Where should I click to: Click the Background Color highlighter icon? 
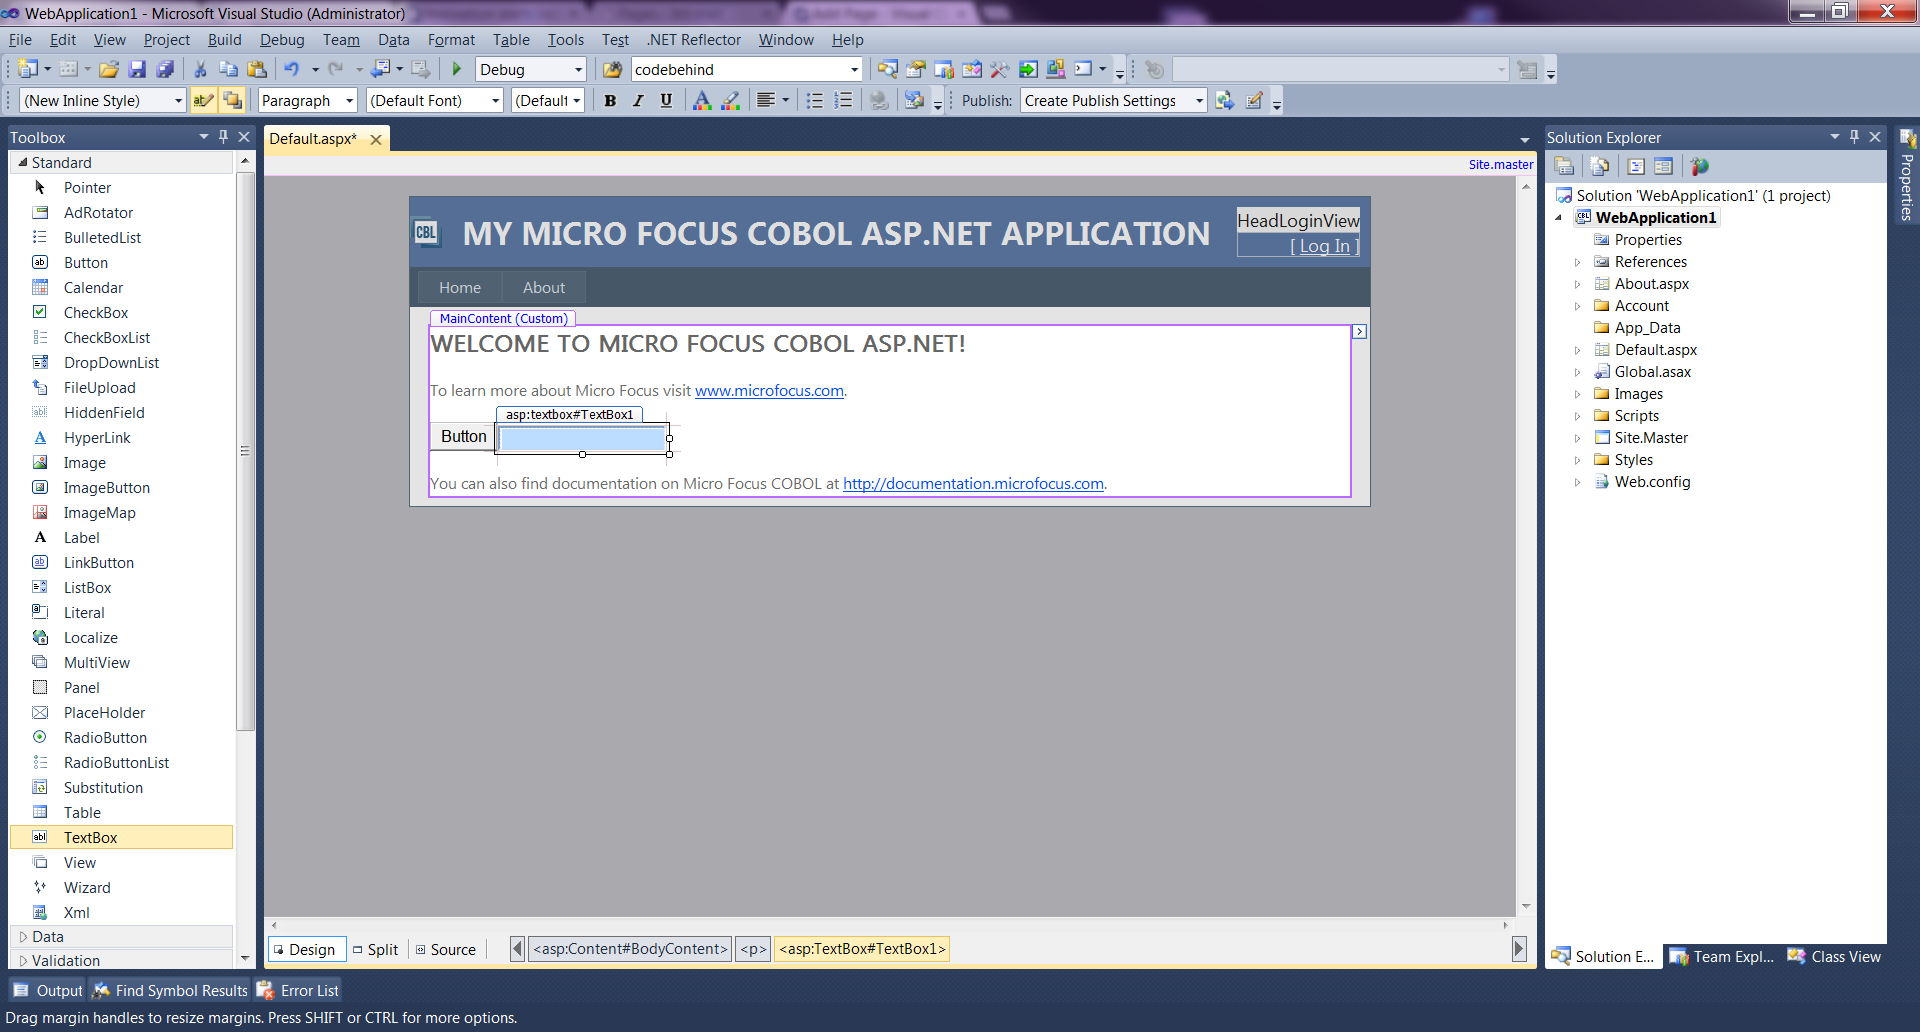coord(731,100)
